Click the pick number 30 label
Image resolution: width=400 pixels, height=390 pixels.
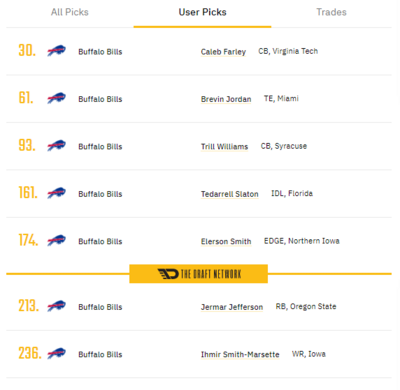tap(27, 51)
